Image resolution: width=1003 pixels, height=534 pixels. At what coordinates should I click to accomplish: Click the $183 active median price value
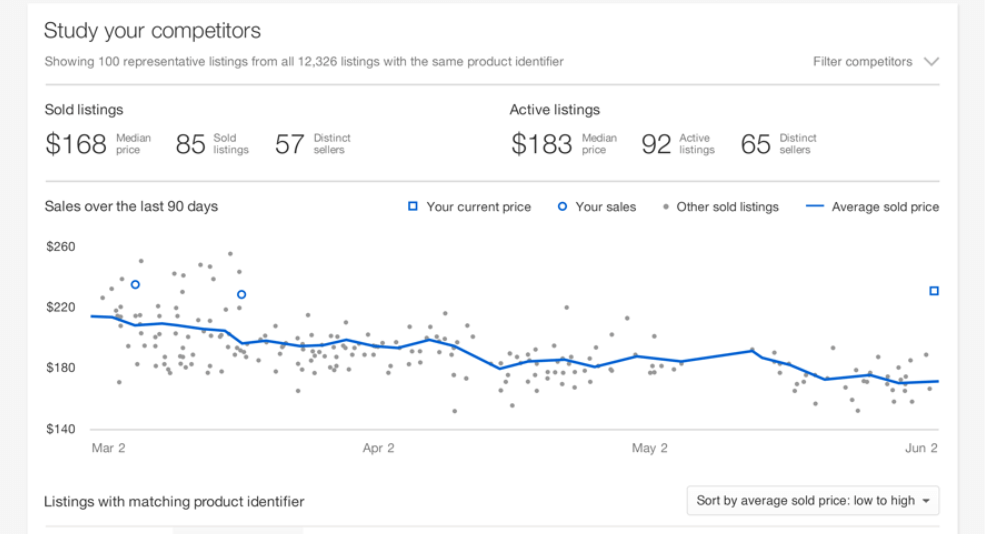tap(541, 144)
